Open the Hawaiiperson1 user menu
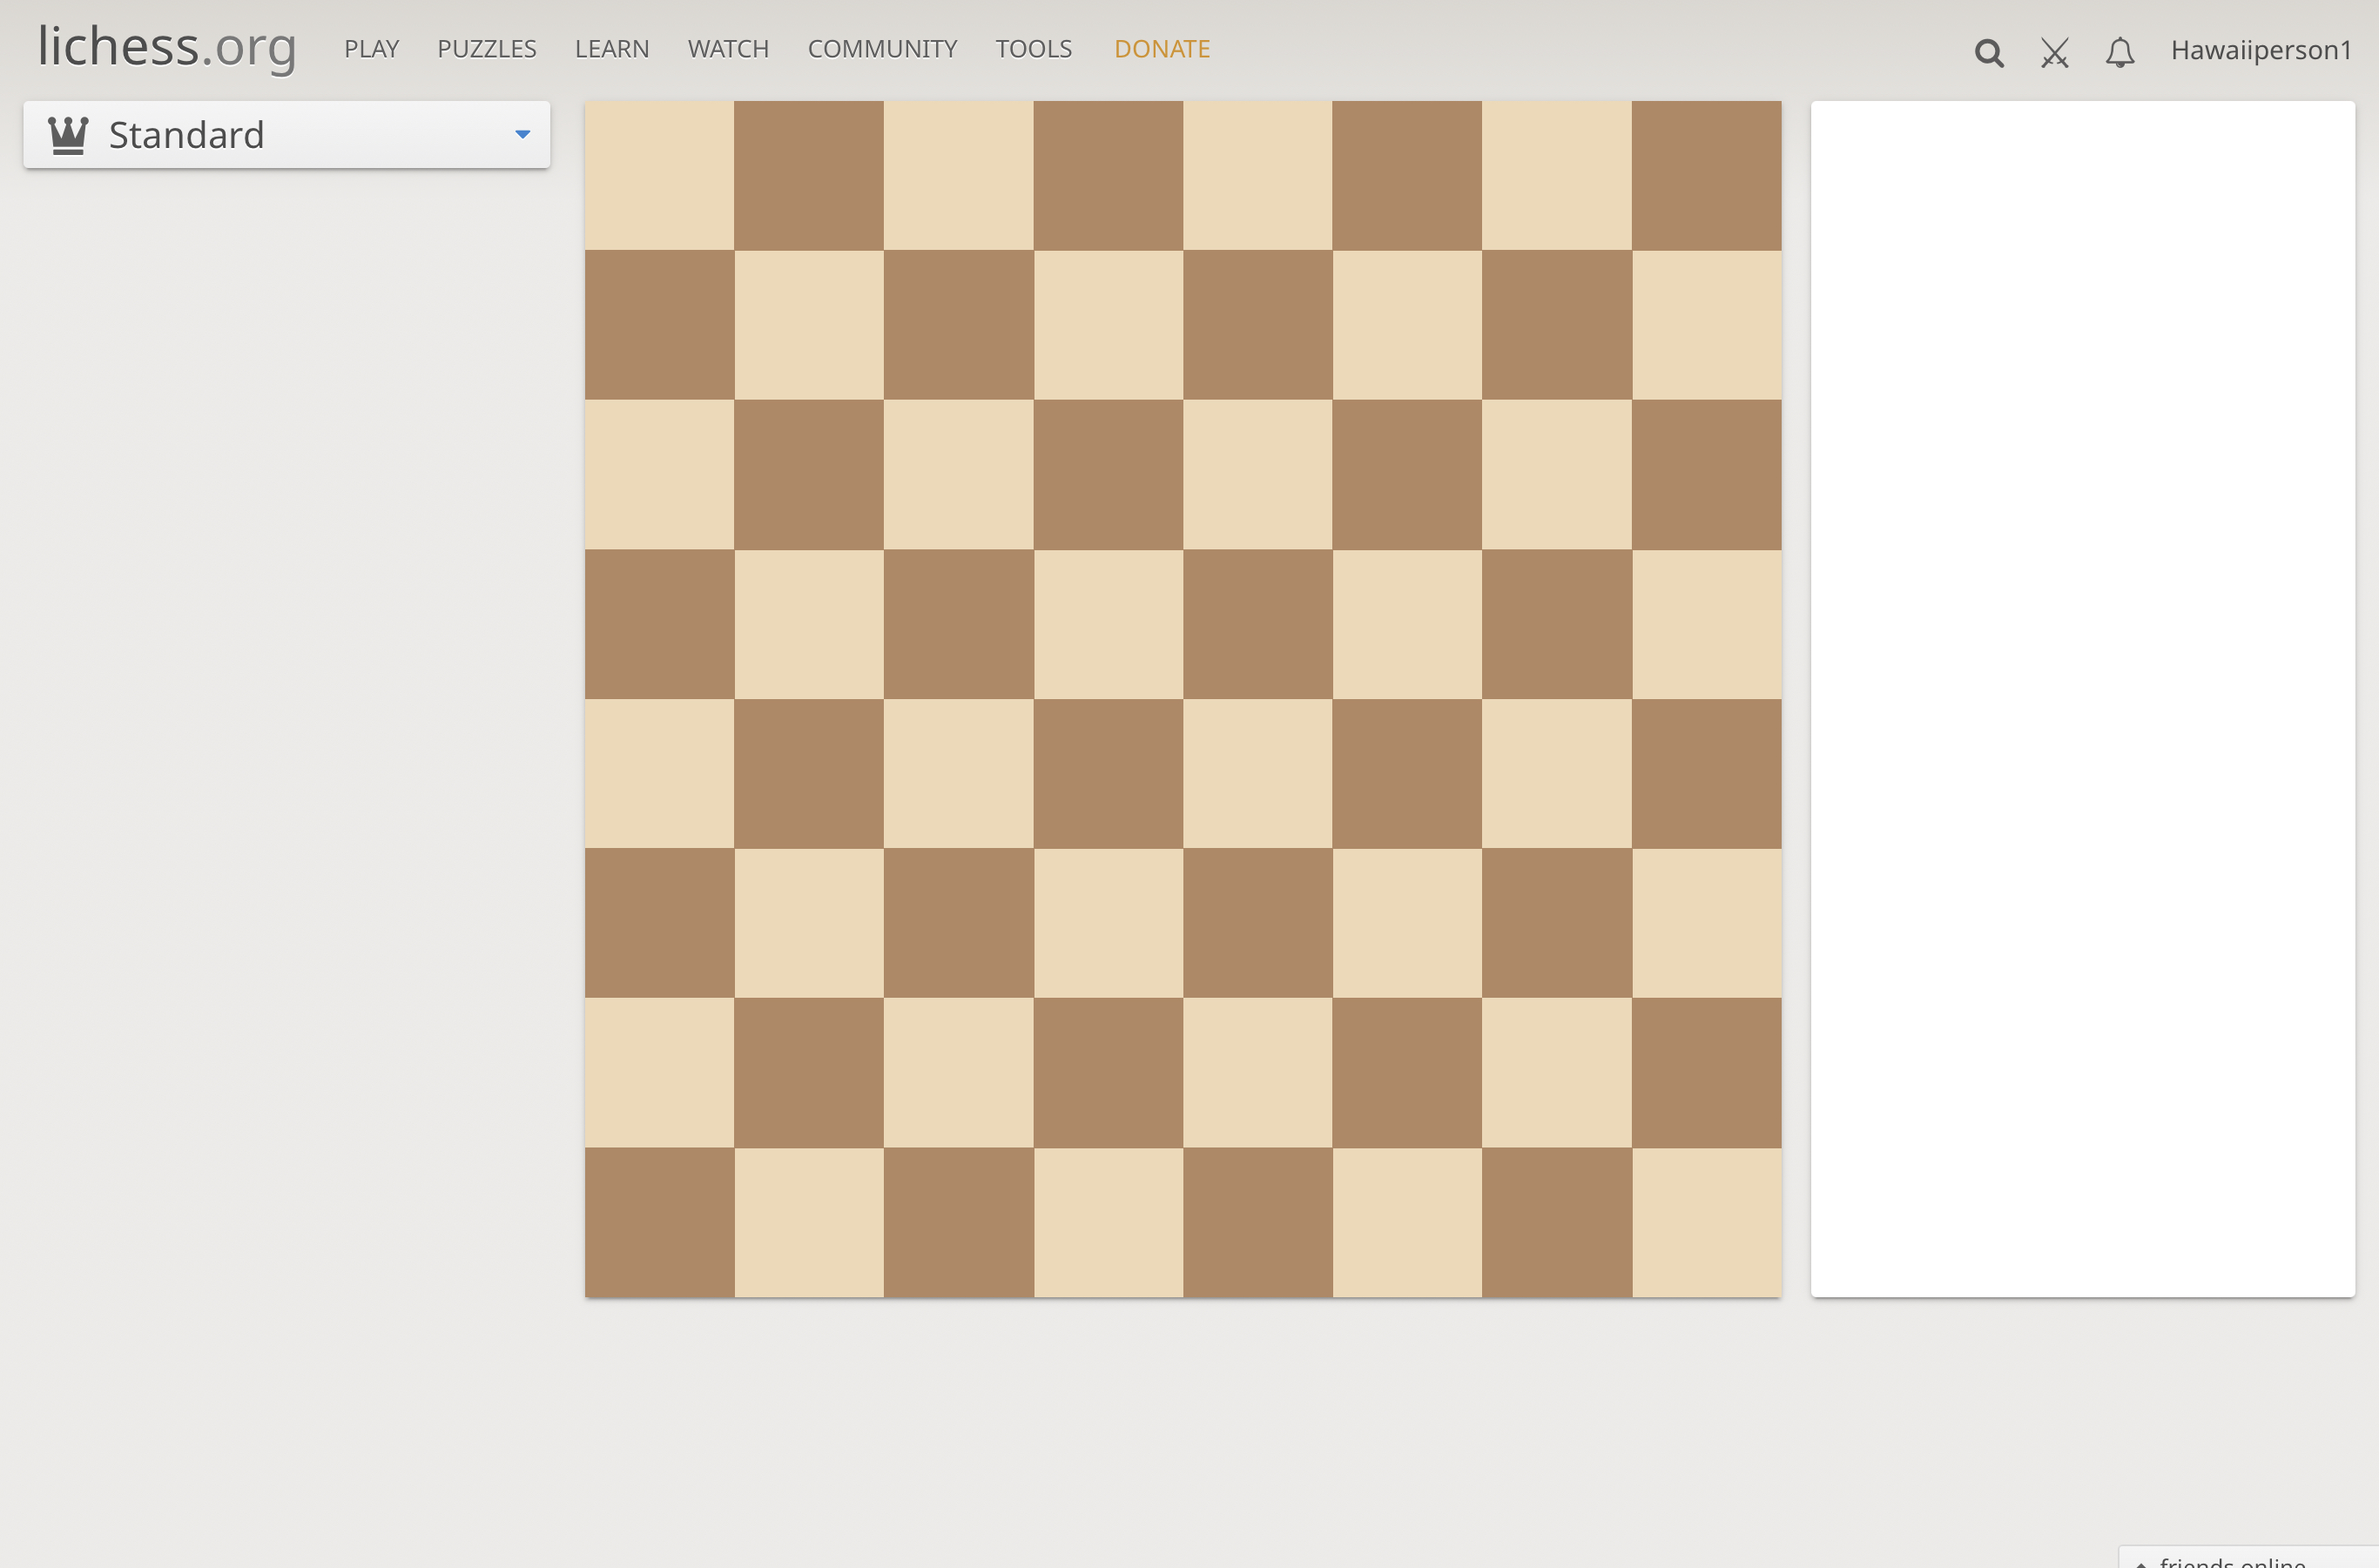 click(2261, 50)
